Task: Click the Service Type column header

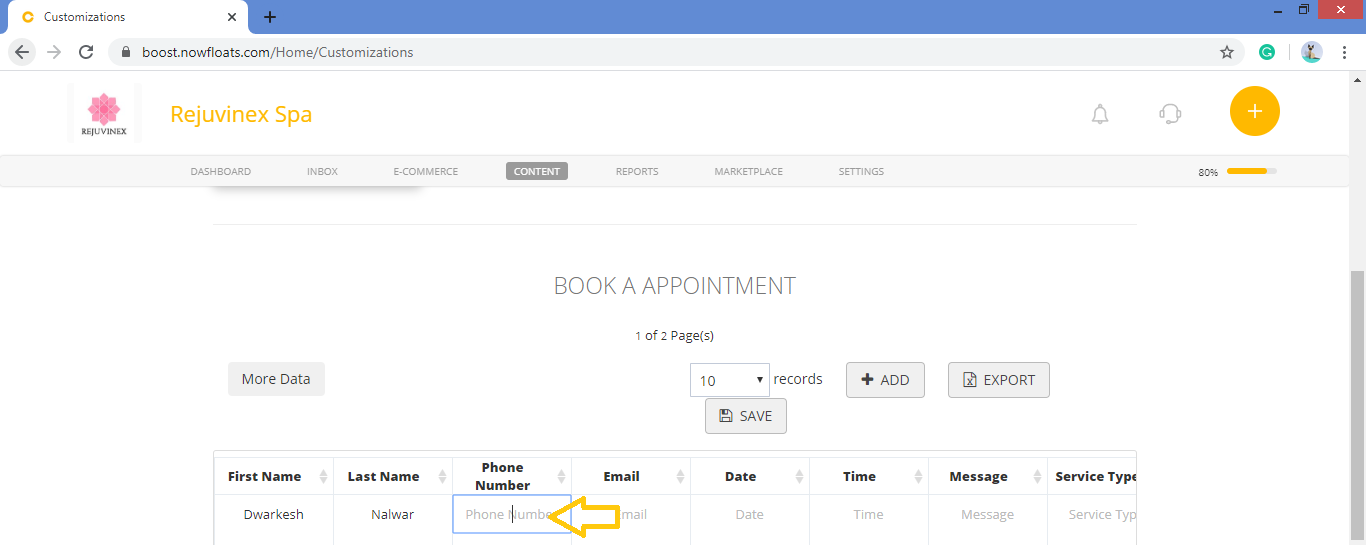Action: pyautogui.click(x=1092, y=476)
